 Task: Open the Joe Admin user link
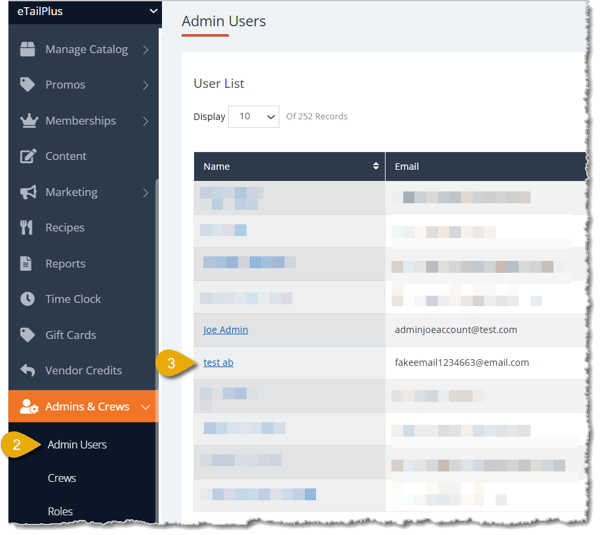tap(226, 331)
